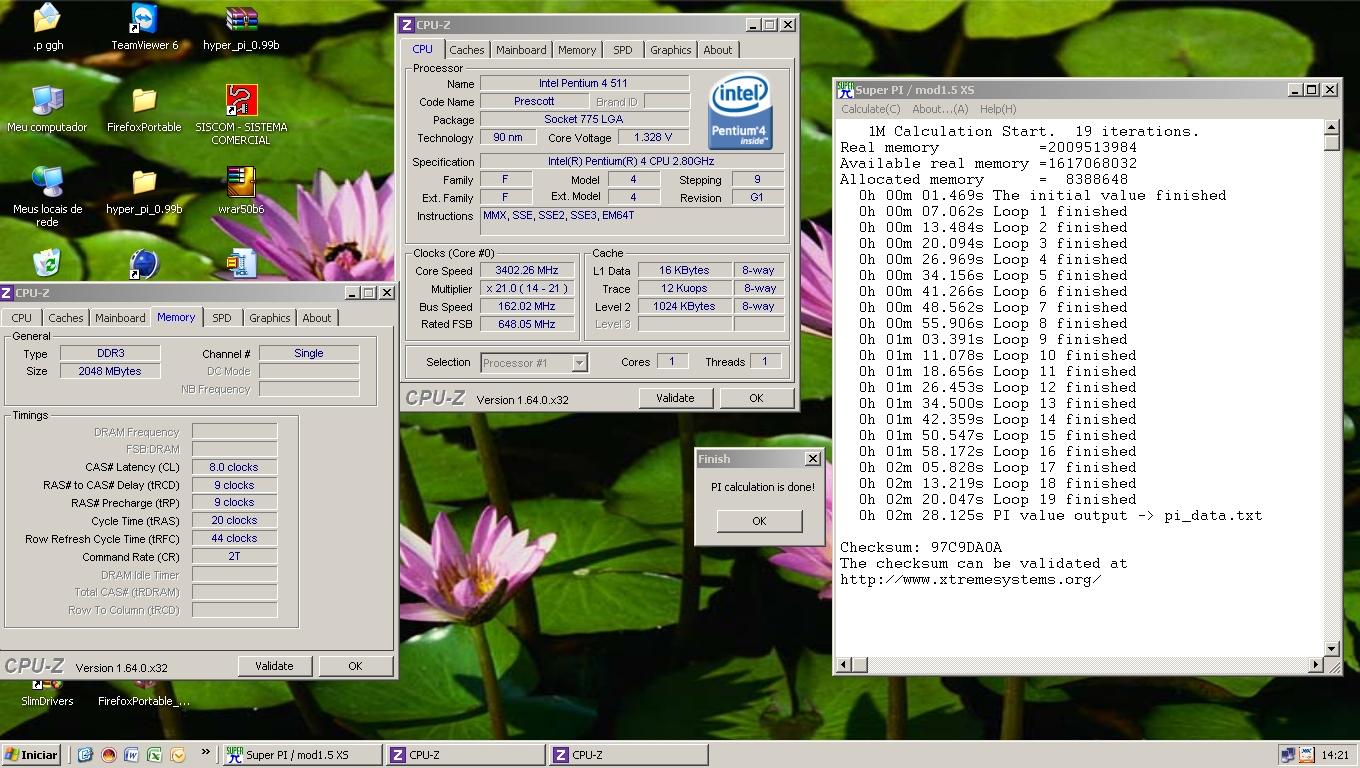Viewport: 1360px width, 768px height.
Task: Click the Super PI horizontal scrollbar left arrow
Action: click(844, 664)
